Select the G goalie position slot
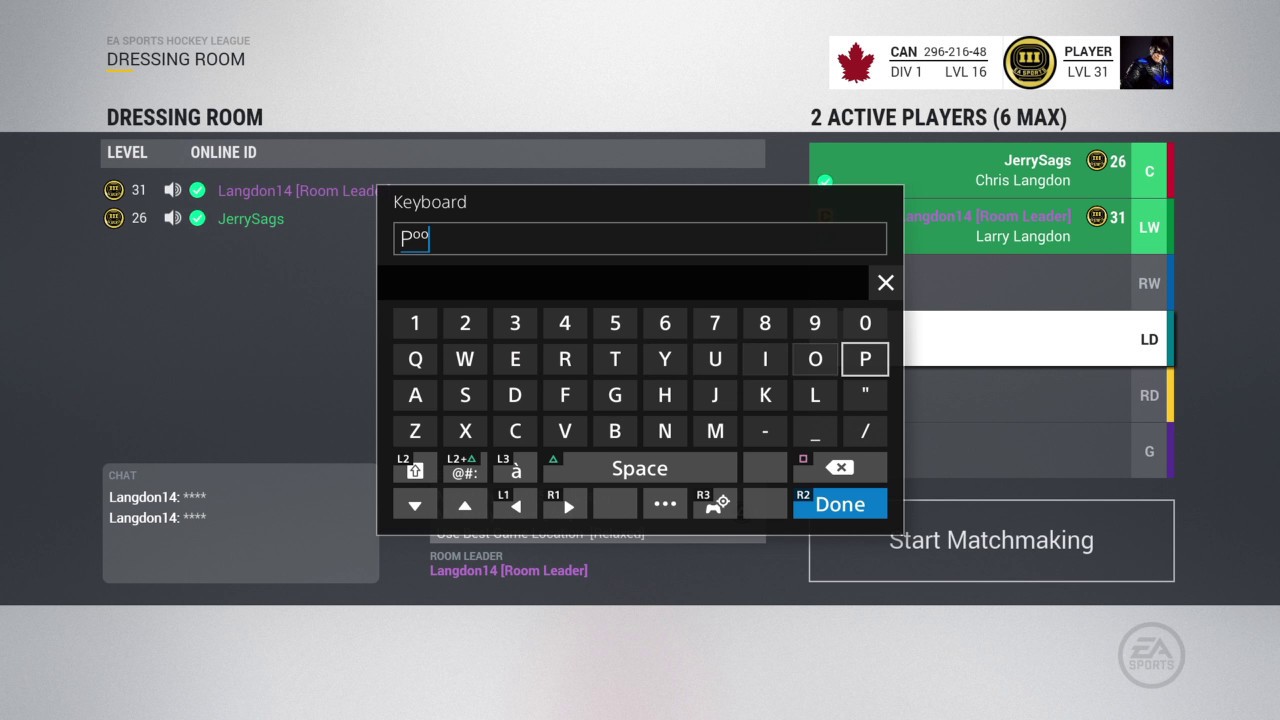The height and width of the screenshot is (720, 1280). point(1038,451)
